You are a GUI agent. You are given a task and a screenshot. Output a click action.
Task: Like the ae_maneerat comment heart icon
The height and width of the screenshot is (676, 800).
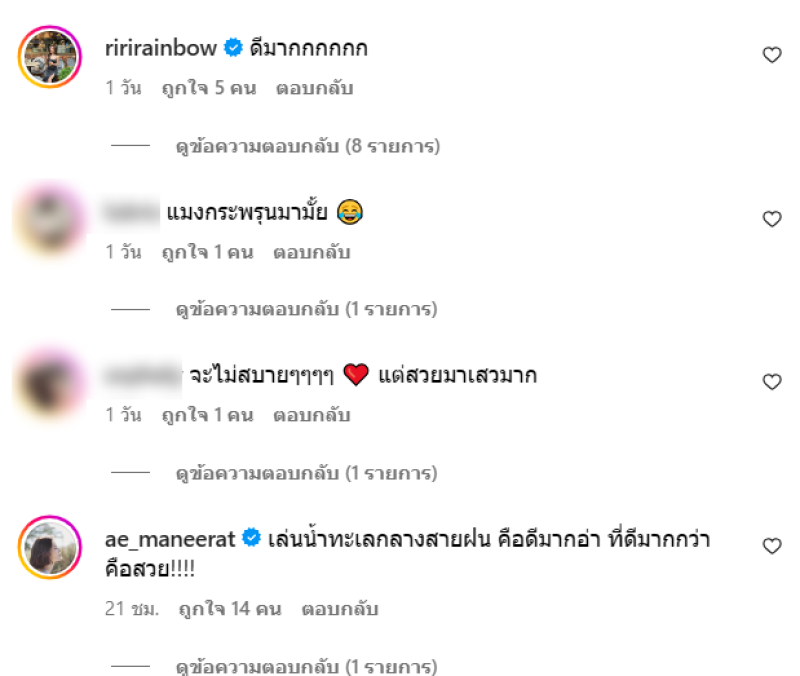tap(771, 546)
